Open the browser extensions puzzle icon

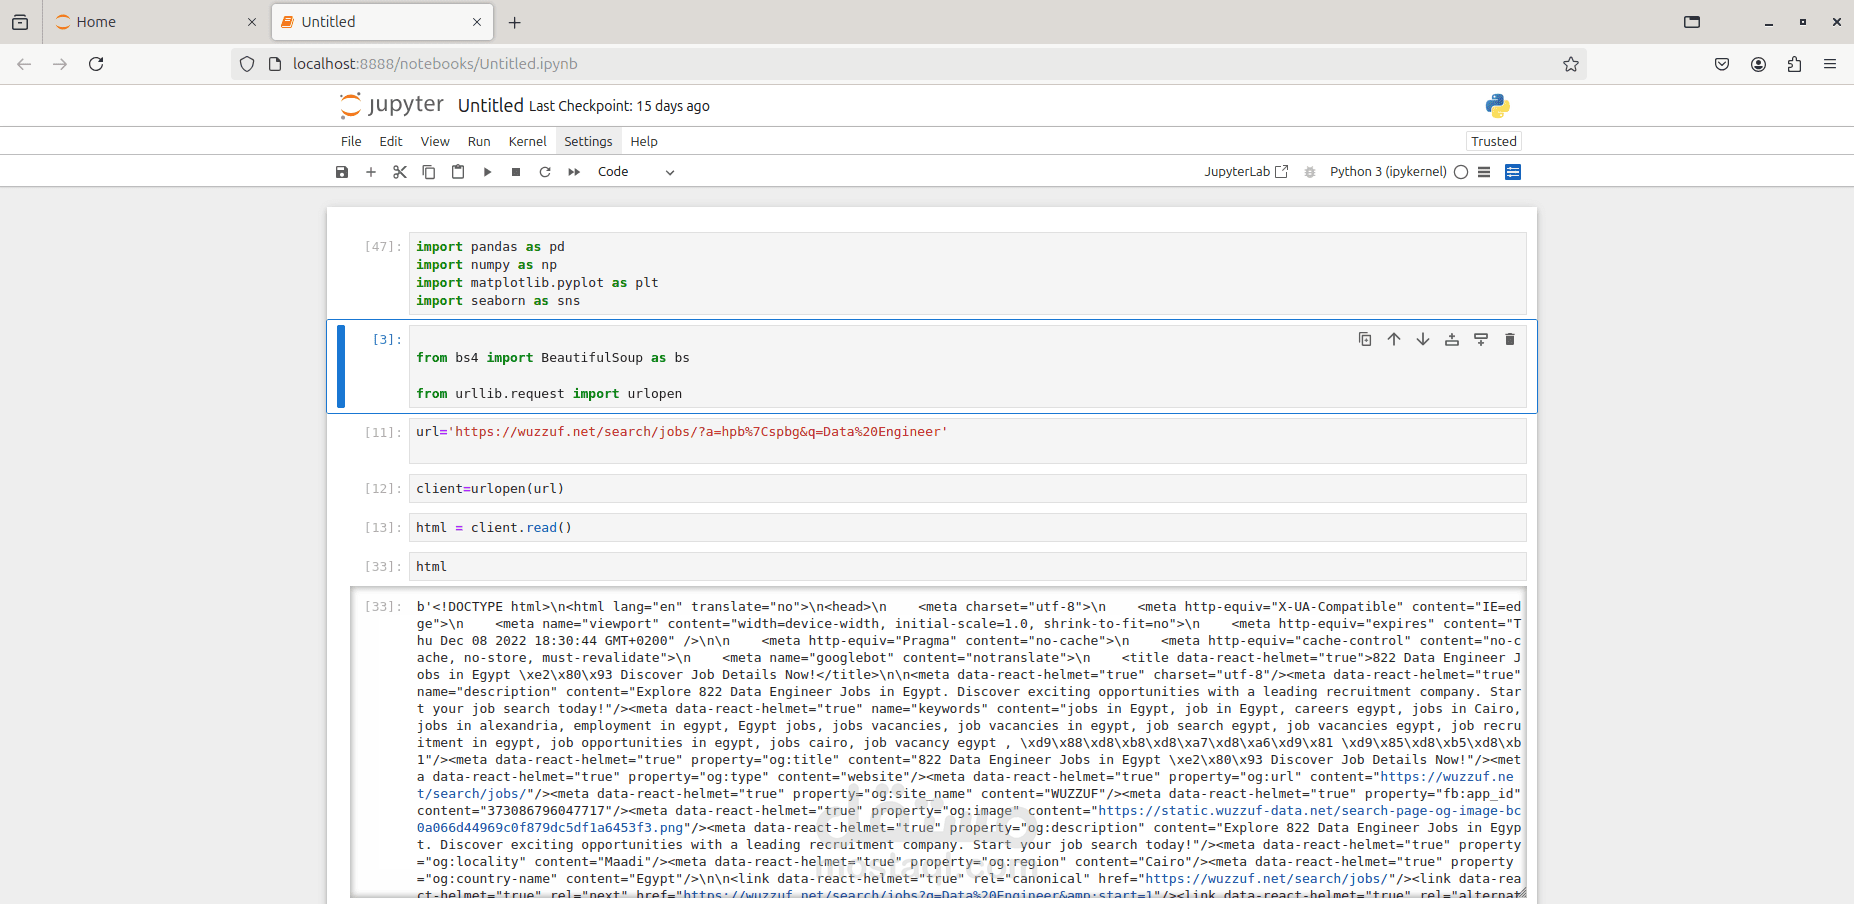(x=1794, y=64)
